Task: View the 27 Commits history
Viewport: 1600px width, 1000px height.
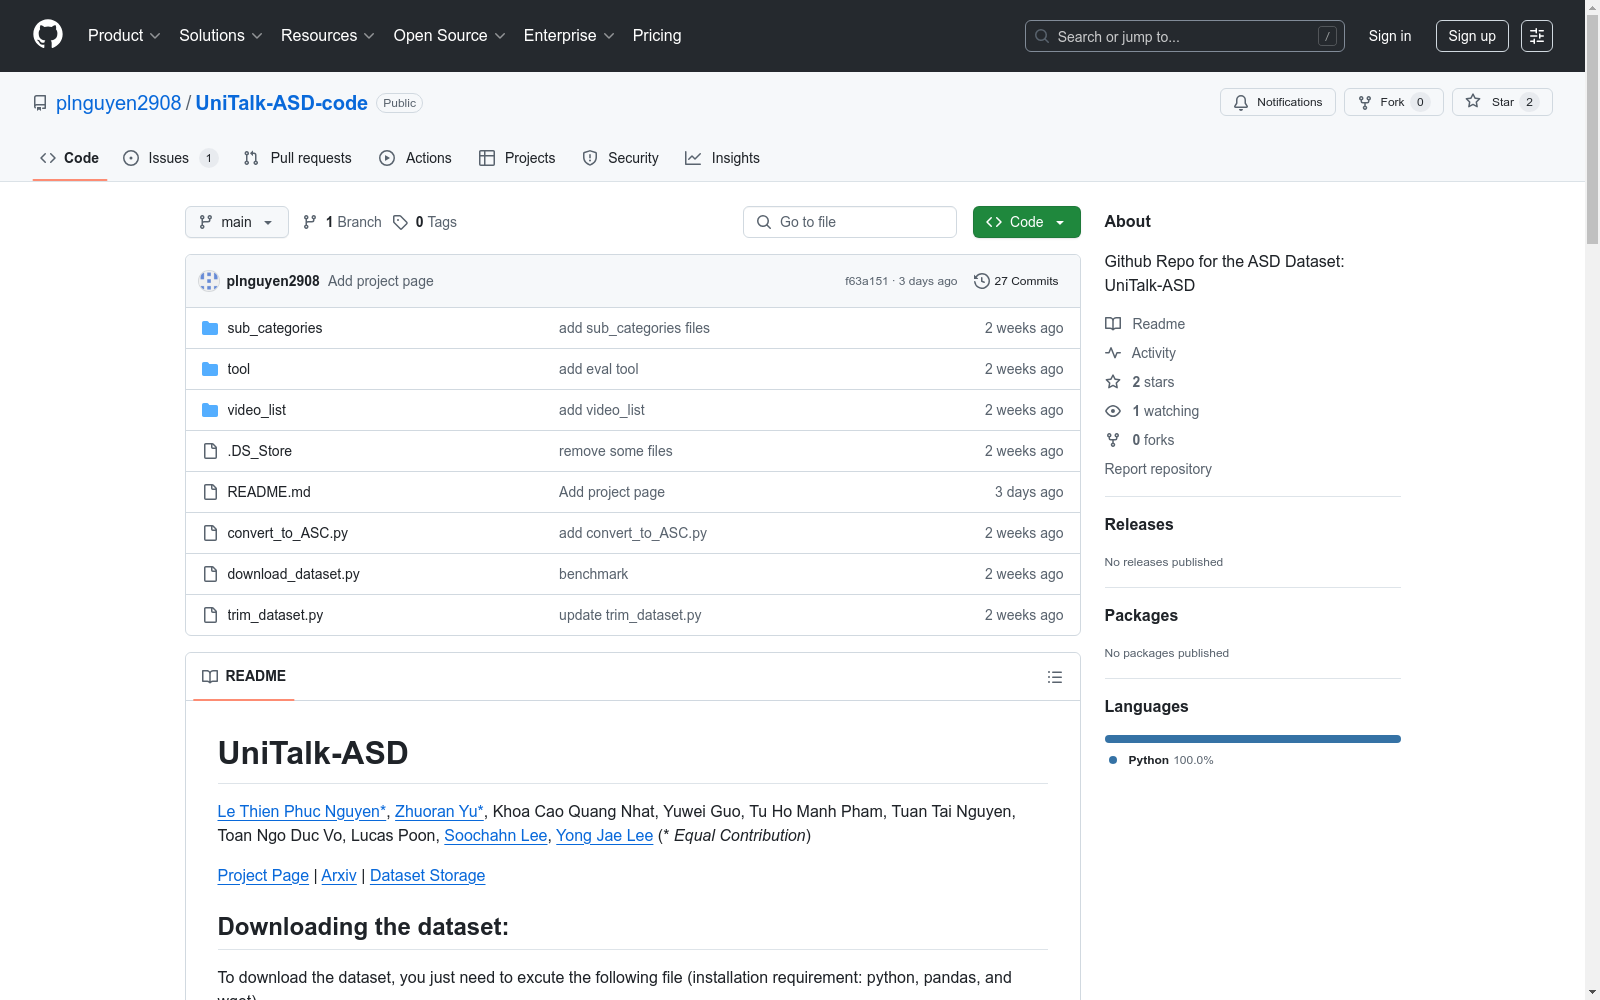Action: (1016, 281)
